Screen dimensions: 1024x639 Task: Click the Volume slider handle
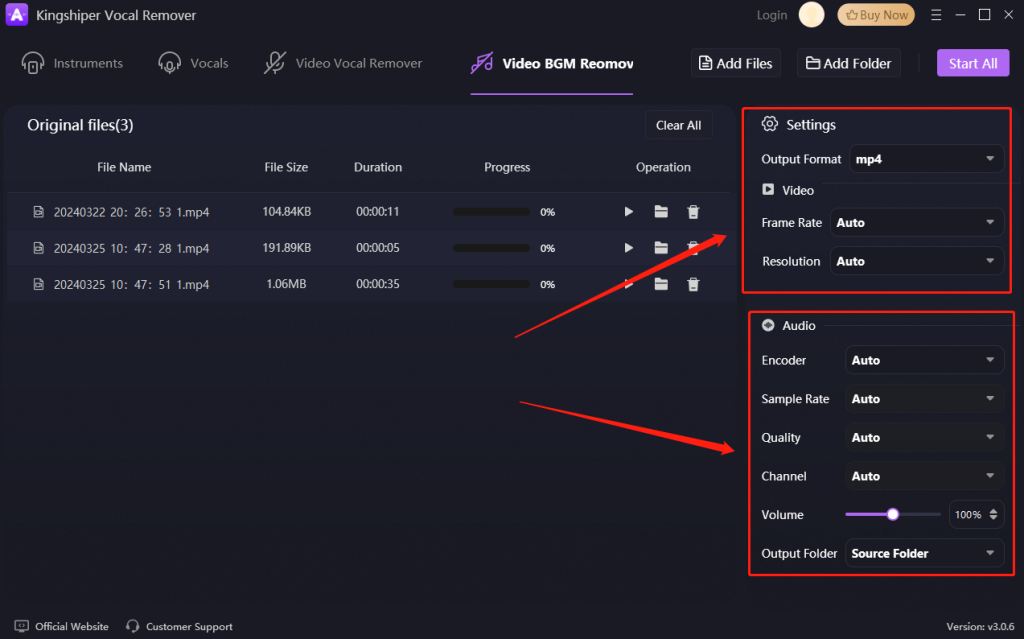tap(893, 514)
